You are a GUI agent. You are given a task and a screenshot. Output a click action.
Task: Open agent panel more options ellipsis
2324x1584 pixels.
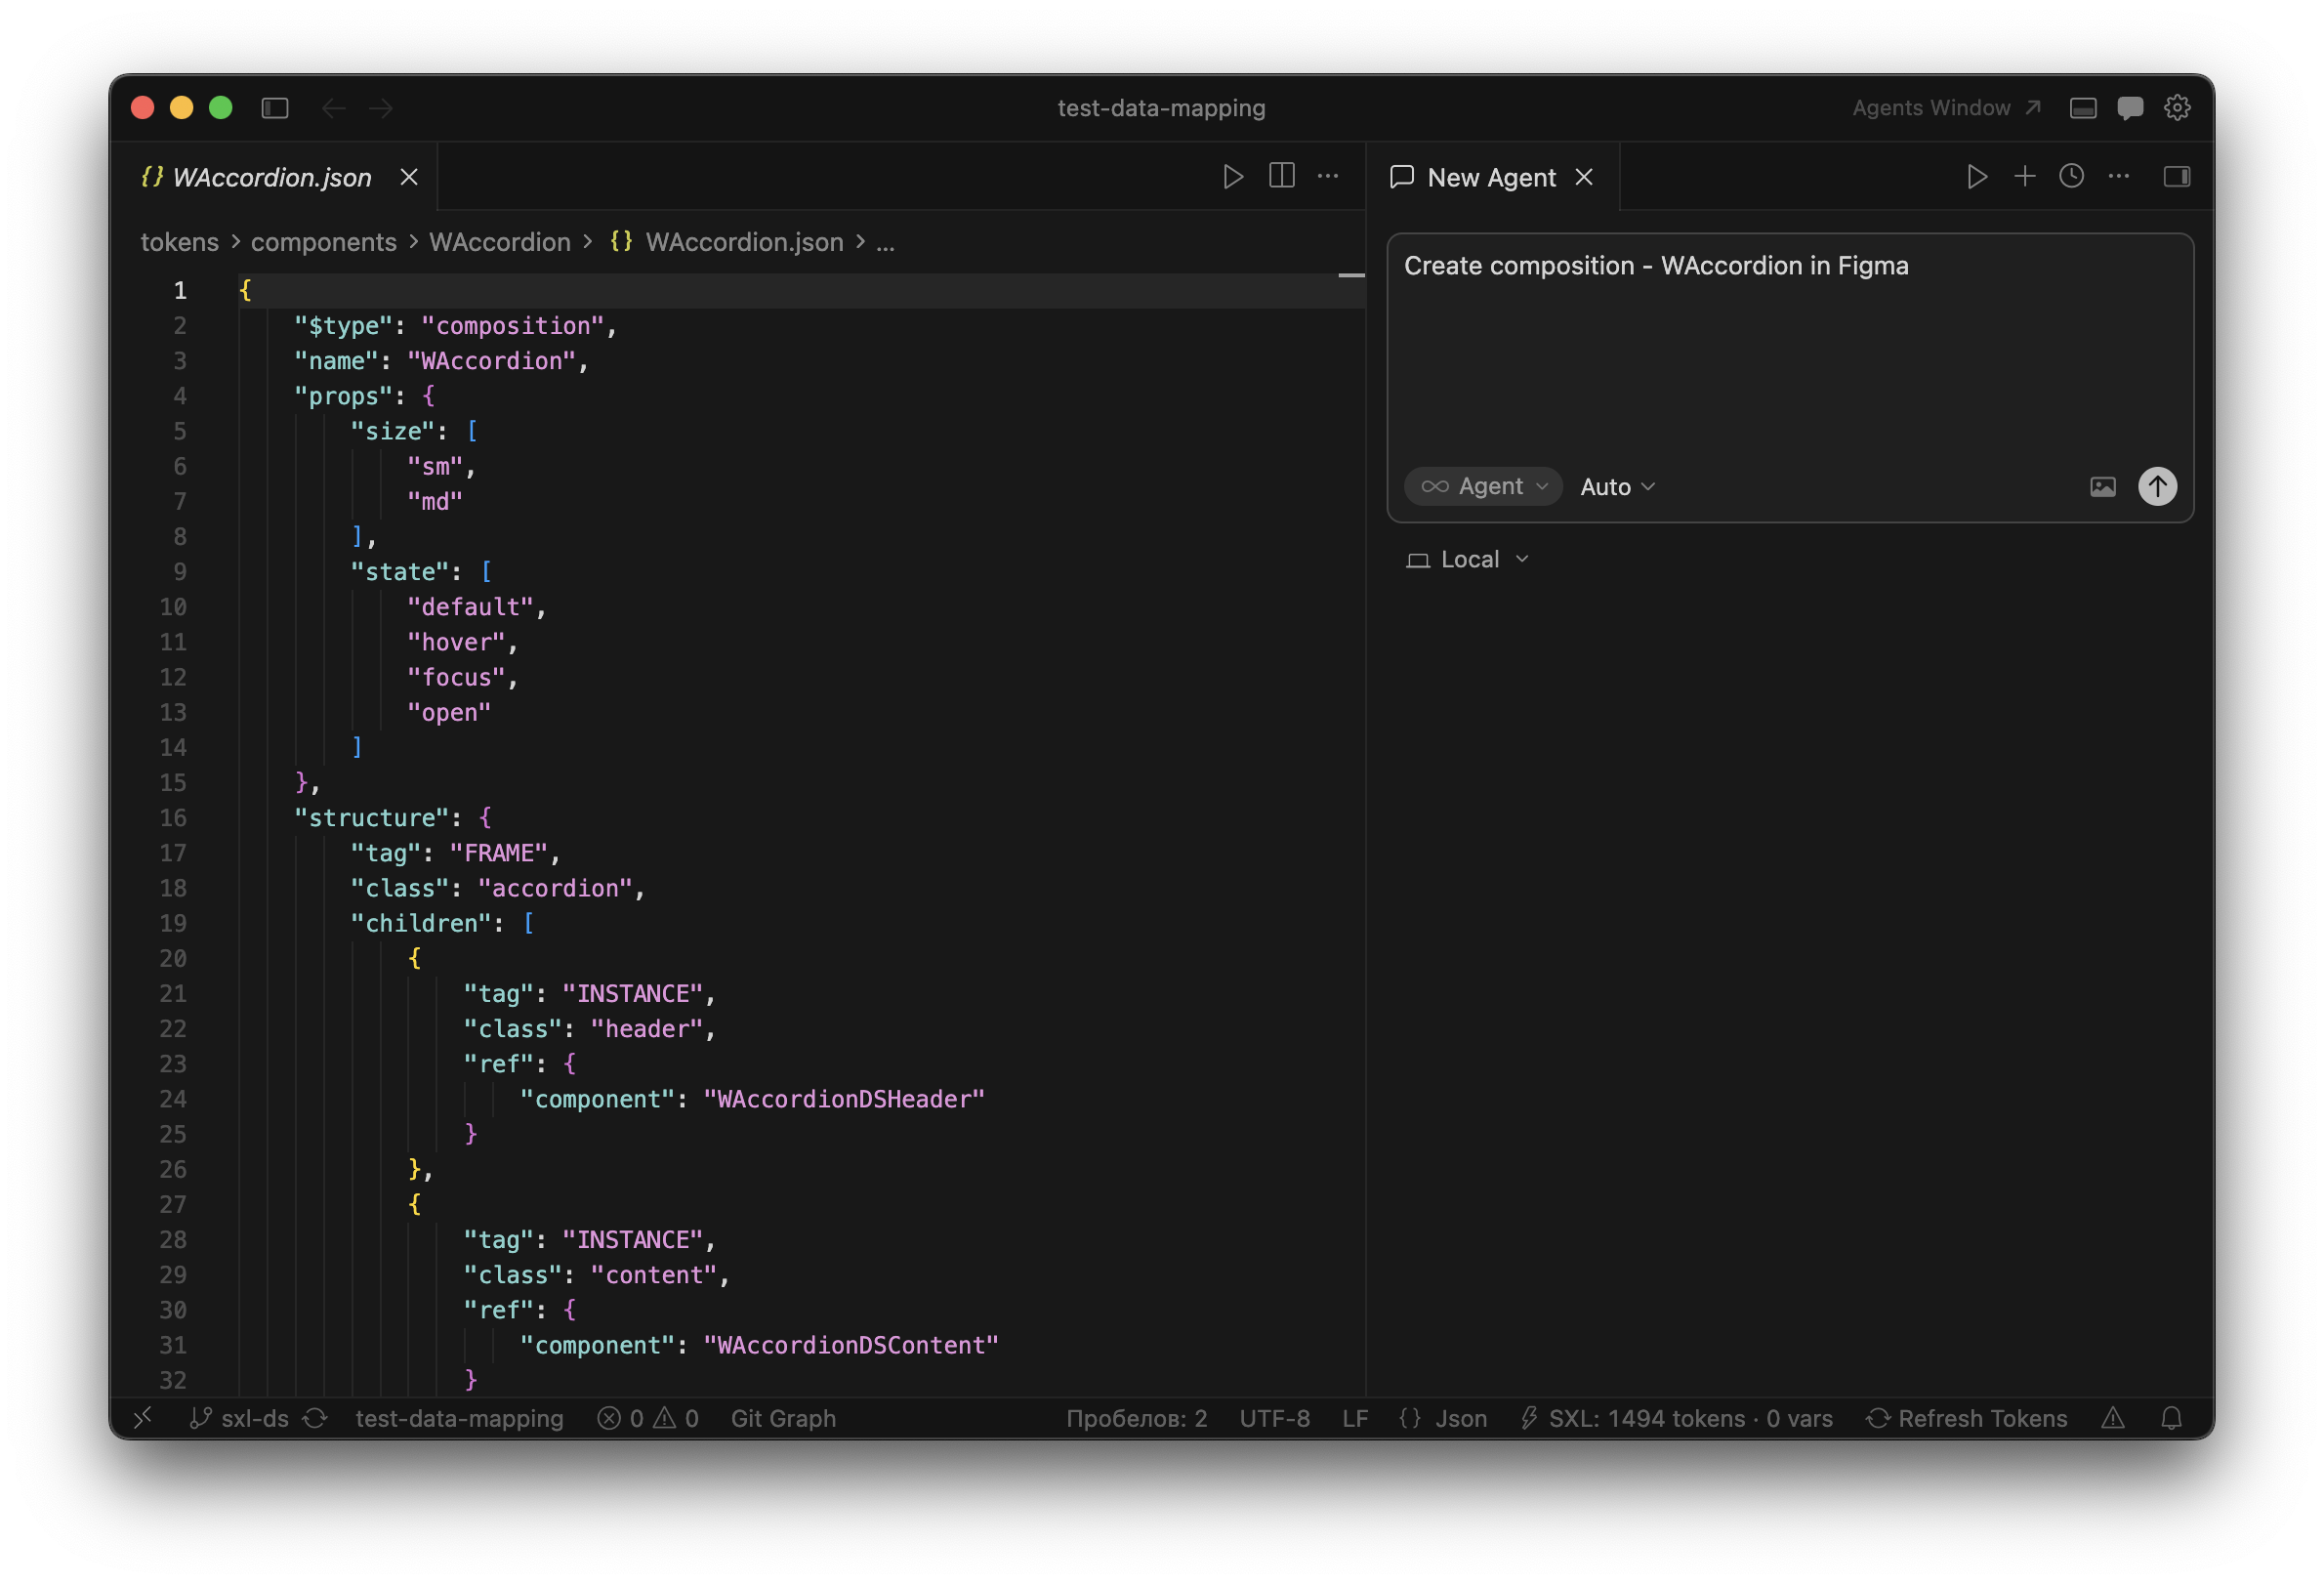click(x=2118, y=177)
